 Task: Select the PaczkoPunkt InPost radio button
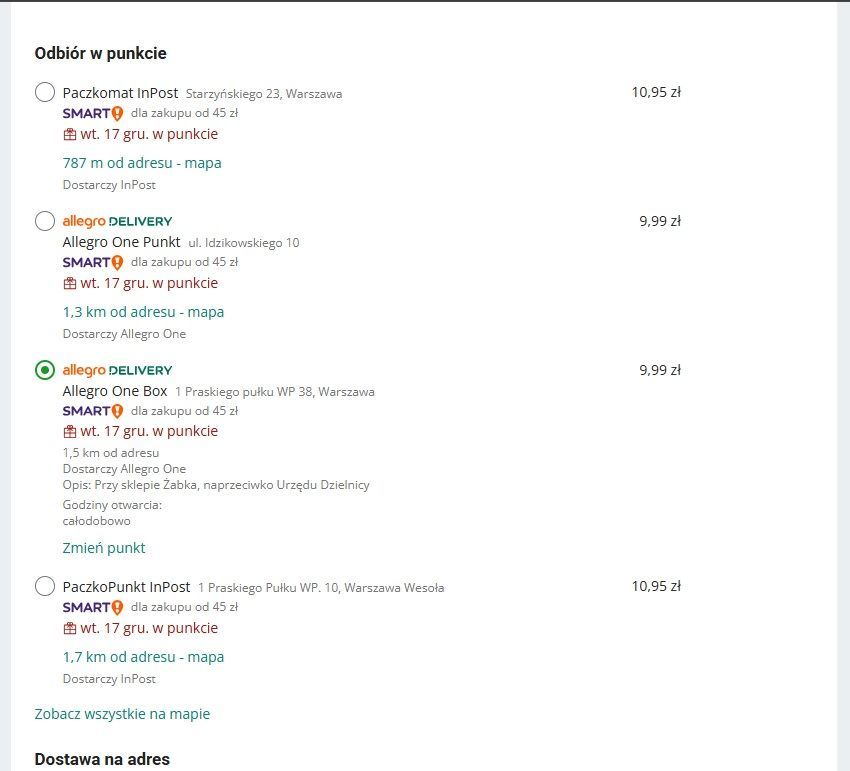pos(45,587)
